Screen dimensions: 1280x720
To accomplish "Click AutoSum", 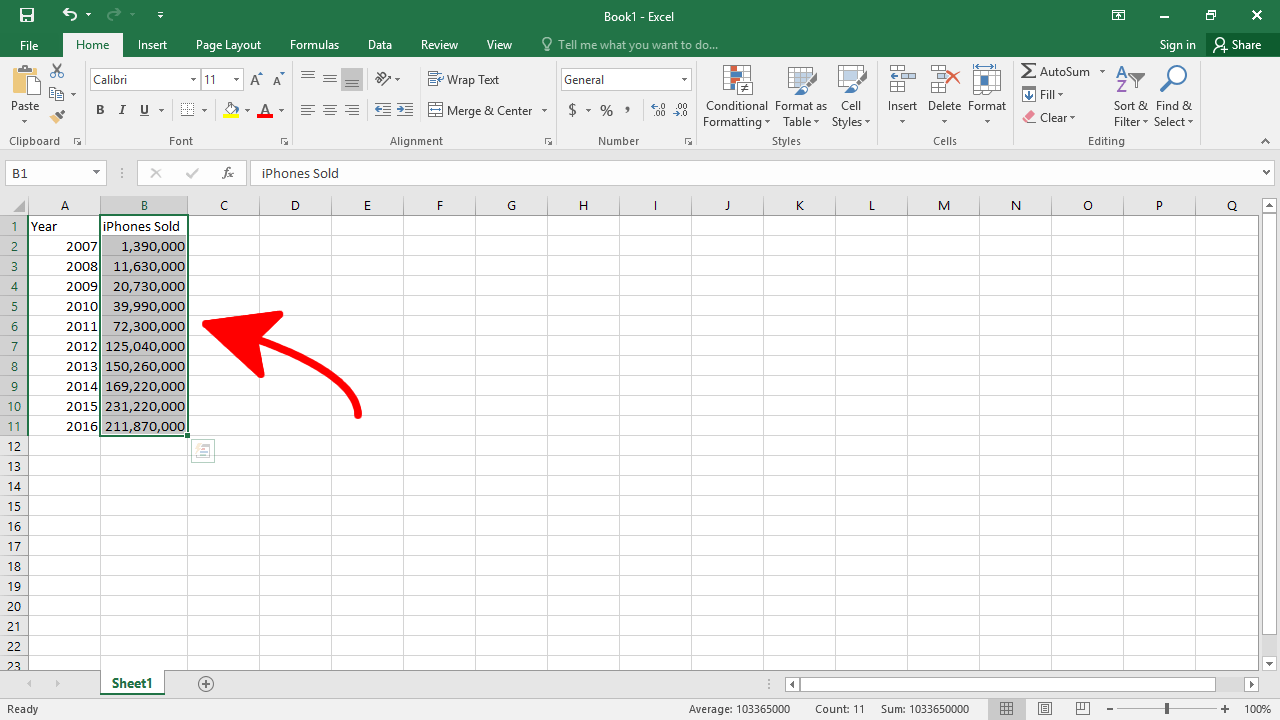I will click(x=1056, y=72).
